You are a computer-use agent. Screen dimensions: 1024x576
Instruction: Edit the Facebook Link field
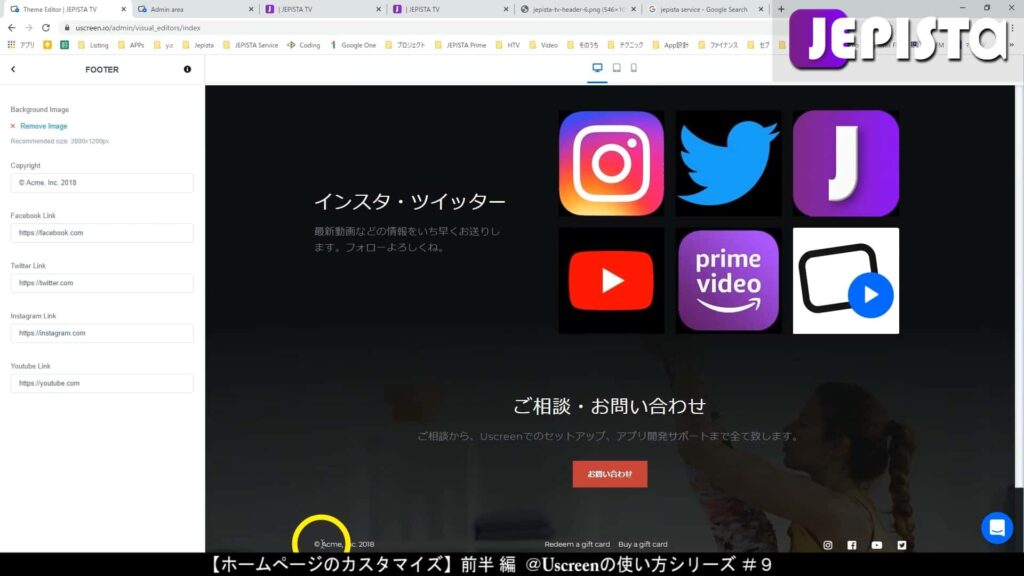[102, 233]
